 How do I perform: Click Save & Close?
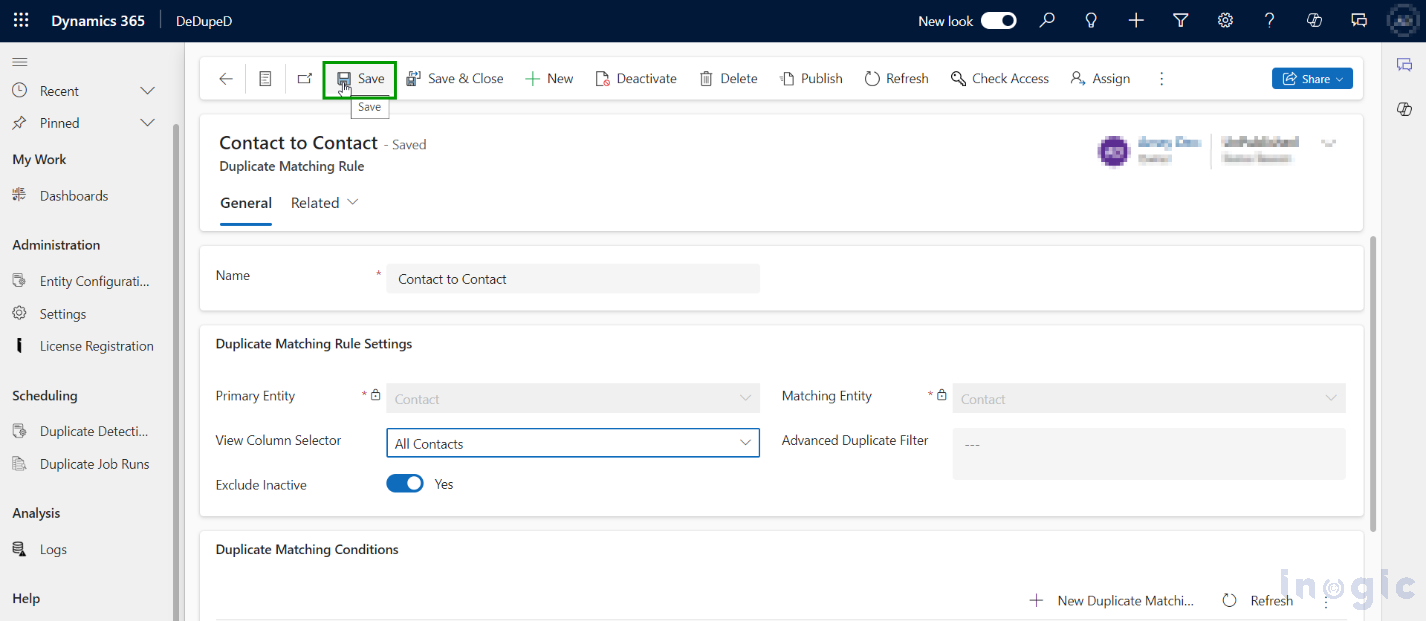(x=455, y=79)
